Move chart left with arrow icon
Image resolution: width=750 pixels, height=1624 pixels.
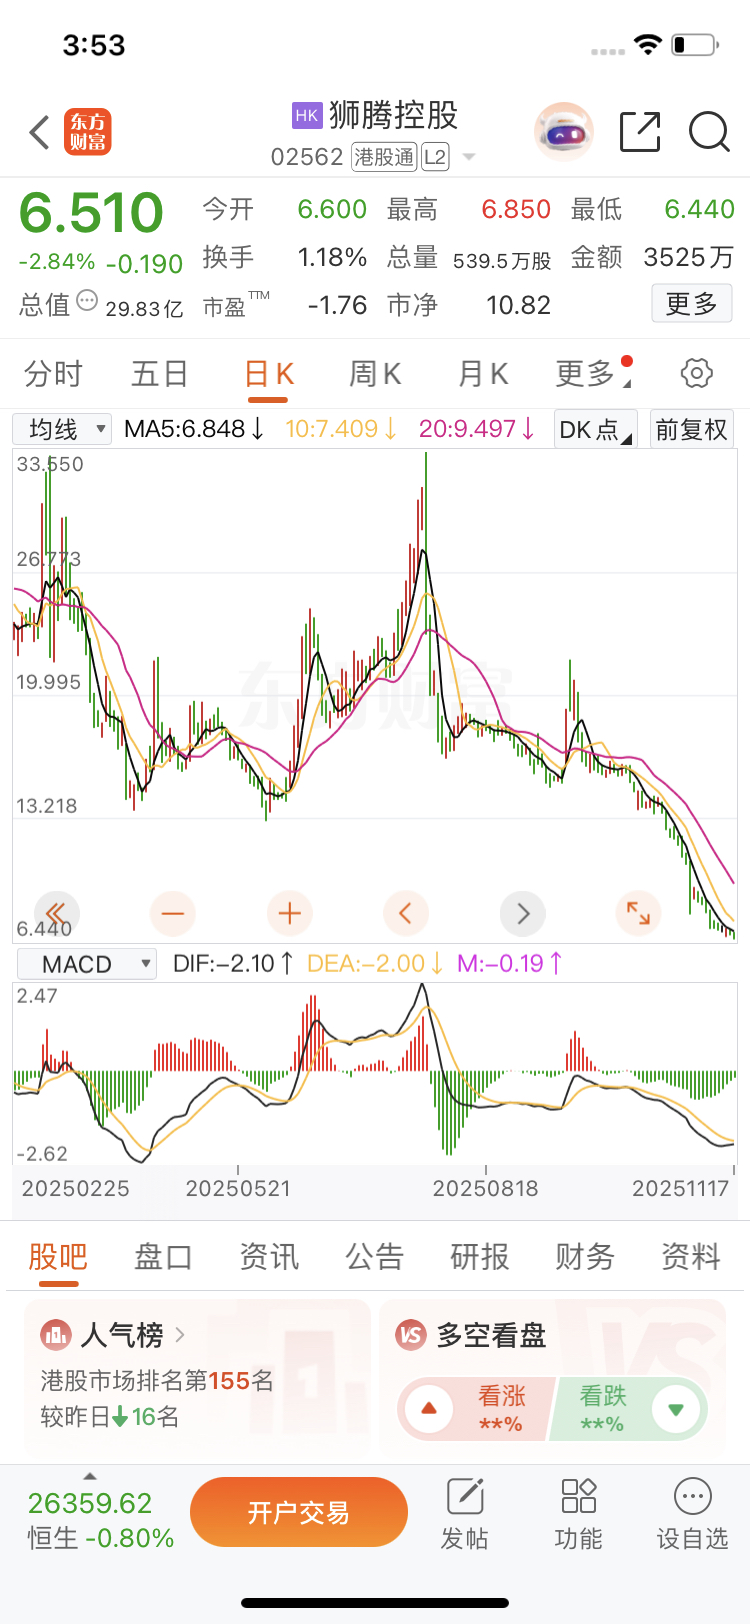(x=406, y=913)
